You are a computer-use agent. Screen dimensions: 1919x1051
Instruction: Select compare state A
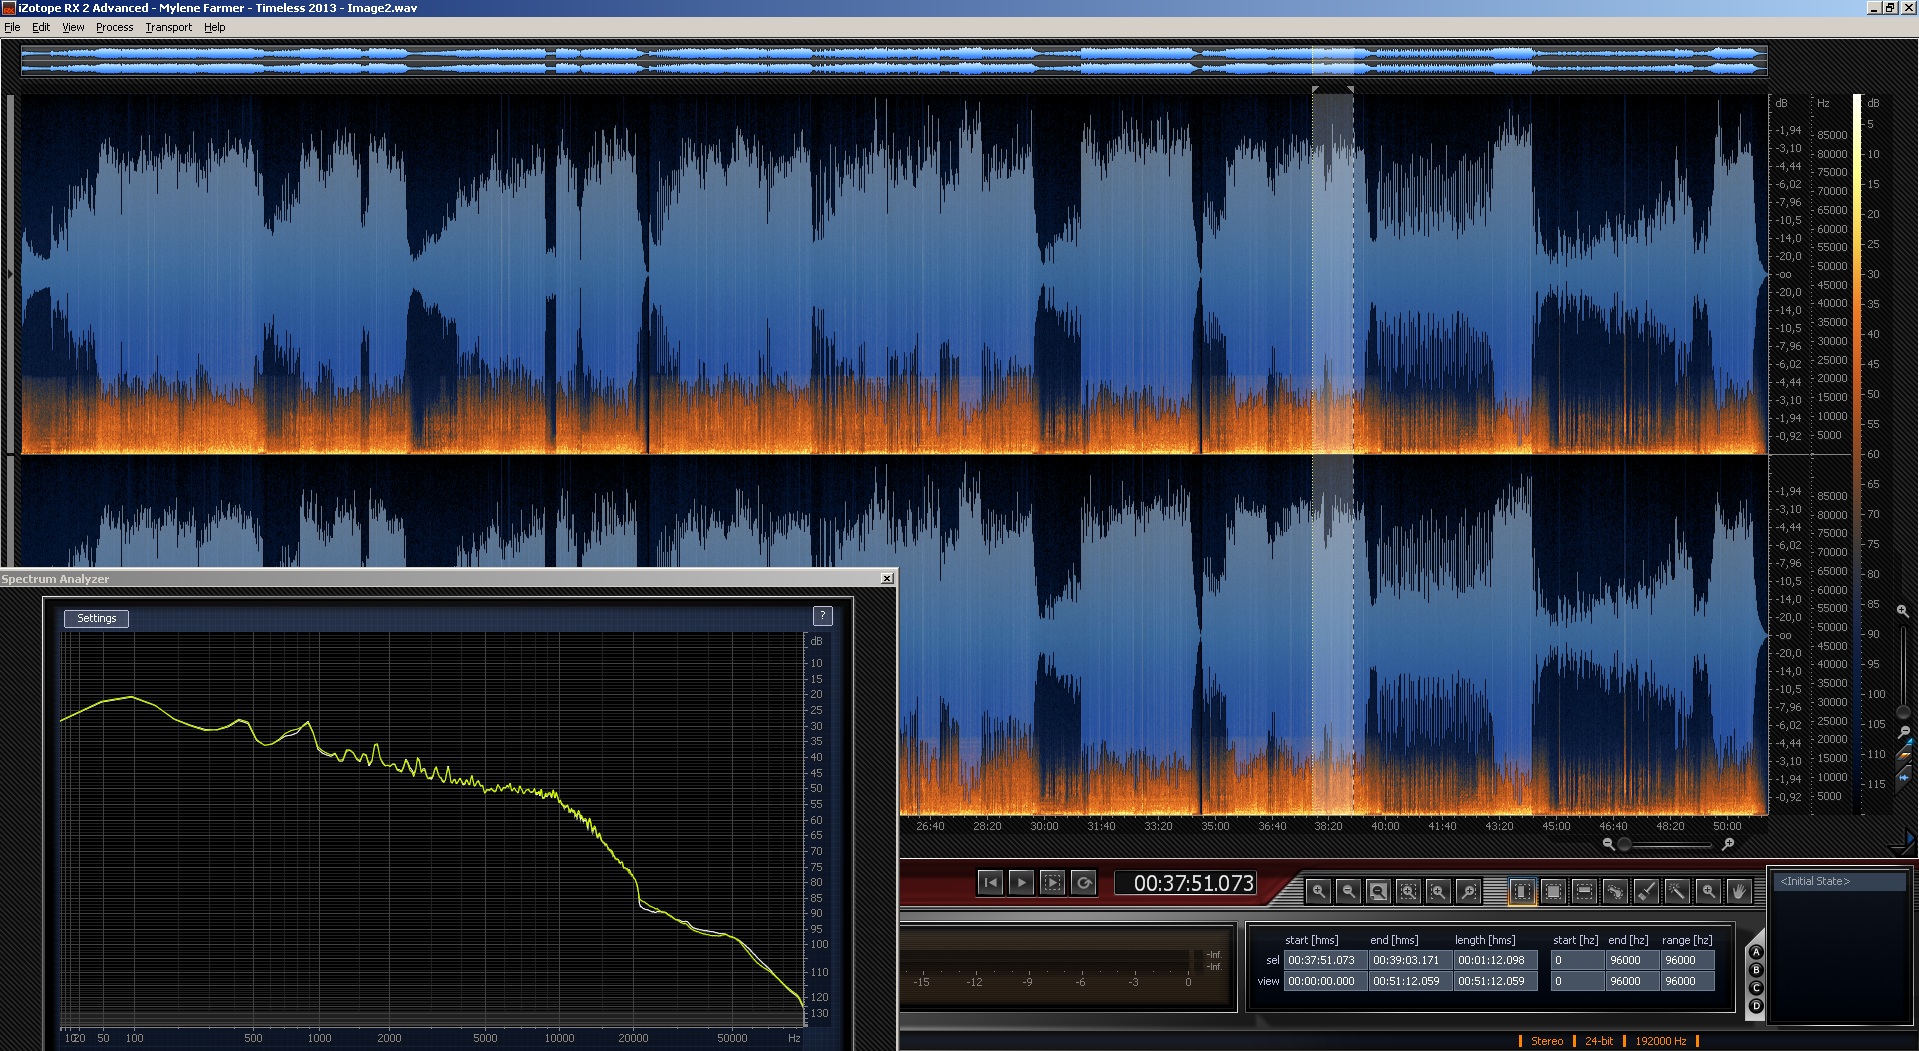click(x=1755, y=952)
